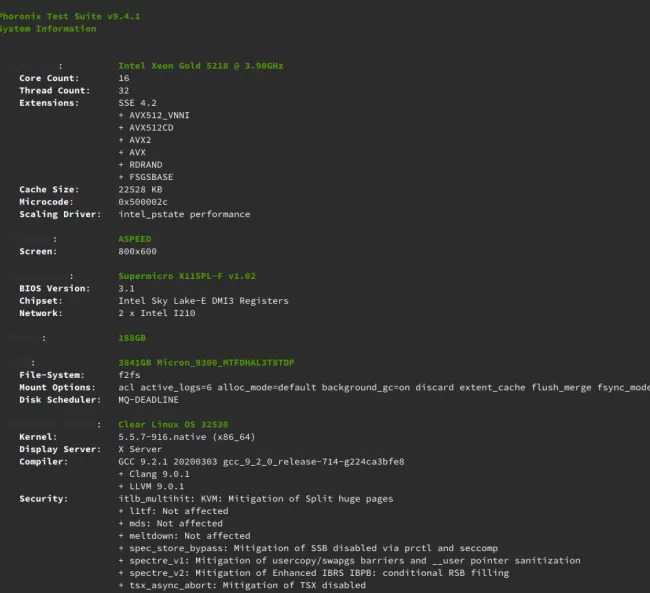The width and height of the screenshot is (650, 593).
Task: Click the '+ AVX512CD' extension line
Action: [146, 128]
